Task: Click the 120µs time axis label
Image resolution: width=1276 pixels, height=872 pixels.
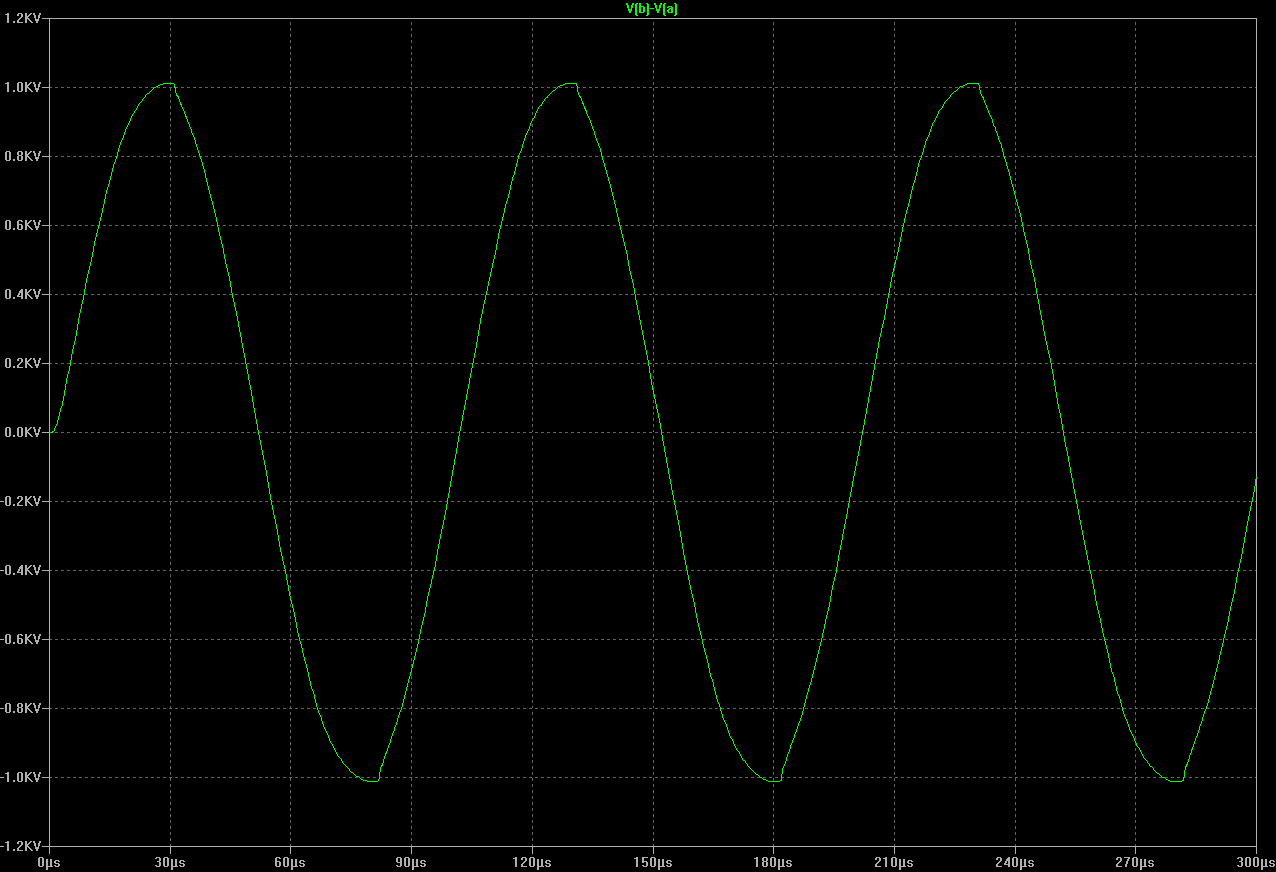Action: [x=532, y=861]
